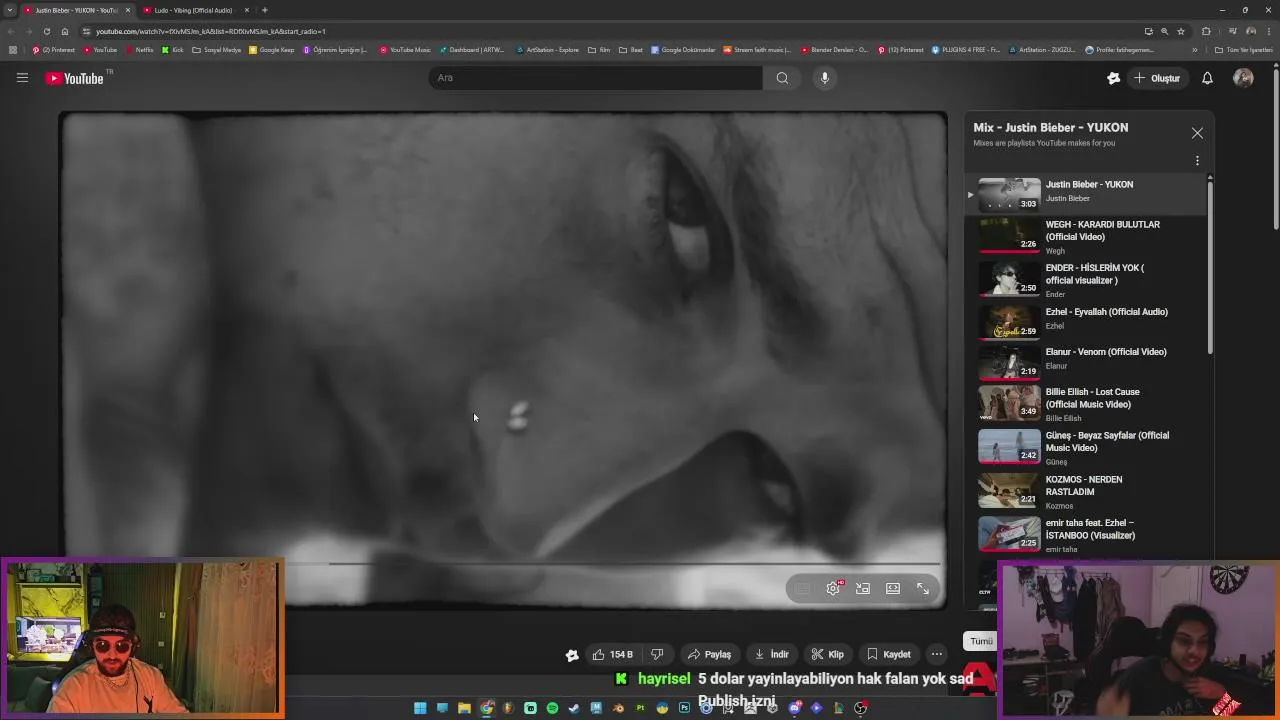Open Photoshop from the taskbar
This screenshot has height=720, width=1280.
(684, 708)
